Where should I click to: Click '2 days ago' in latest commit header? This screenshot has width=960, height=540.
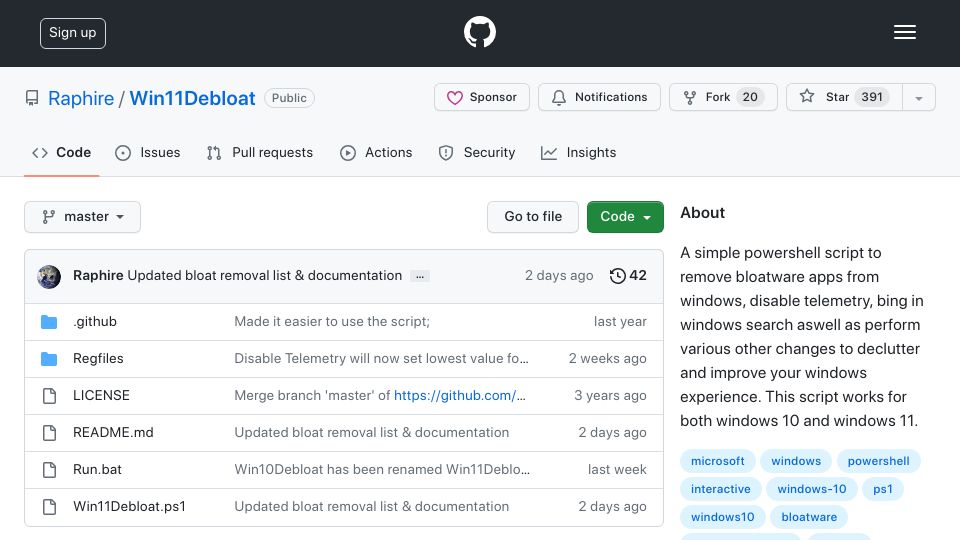pos(559,276)
